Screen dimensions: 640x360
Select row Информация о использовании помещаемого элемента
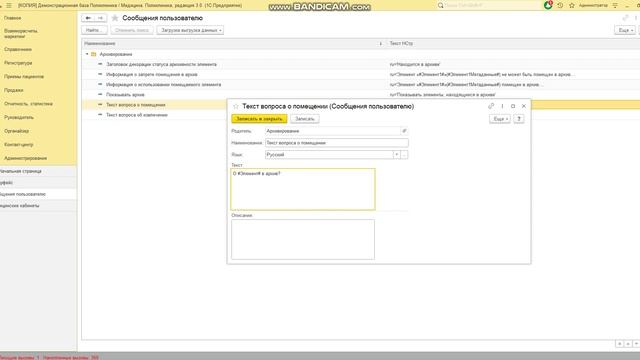361,84
